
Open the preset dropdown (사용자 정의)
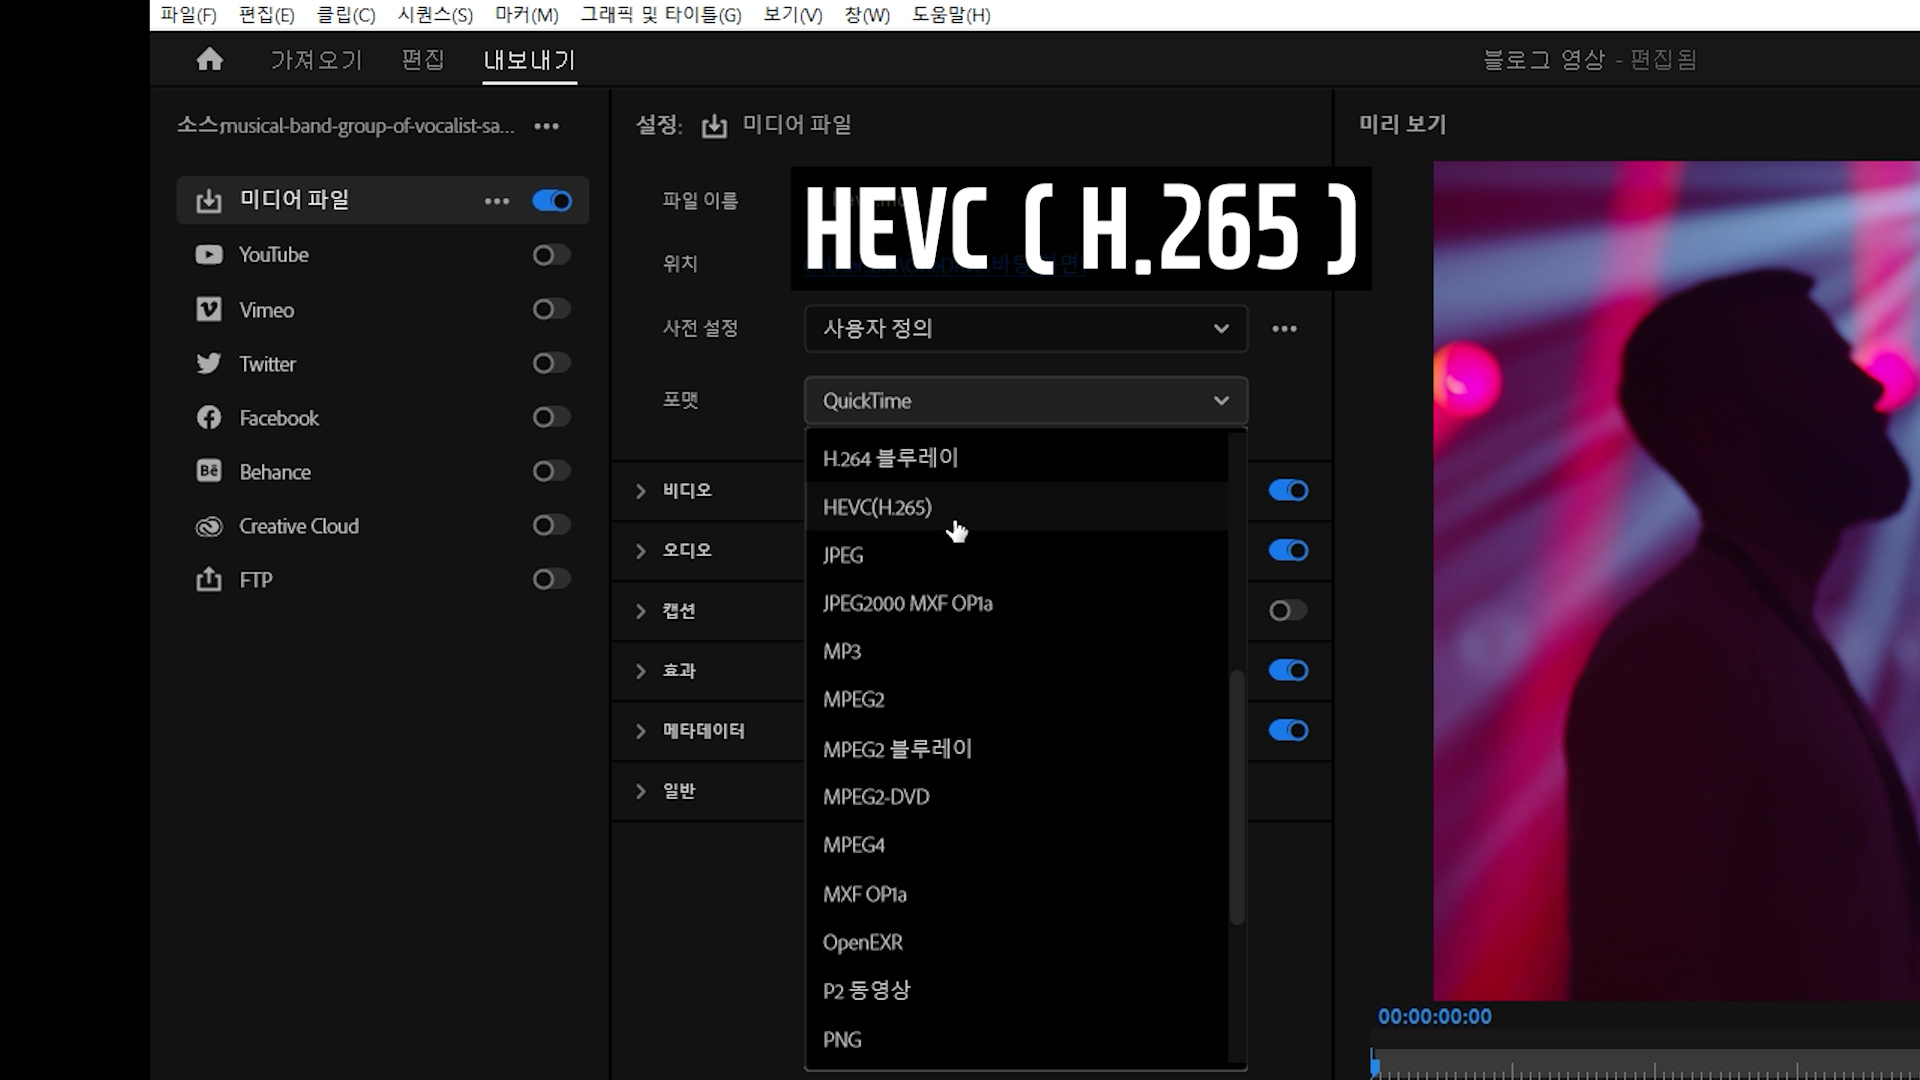point(1025,329)
